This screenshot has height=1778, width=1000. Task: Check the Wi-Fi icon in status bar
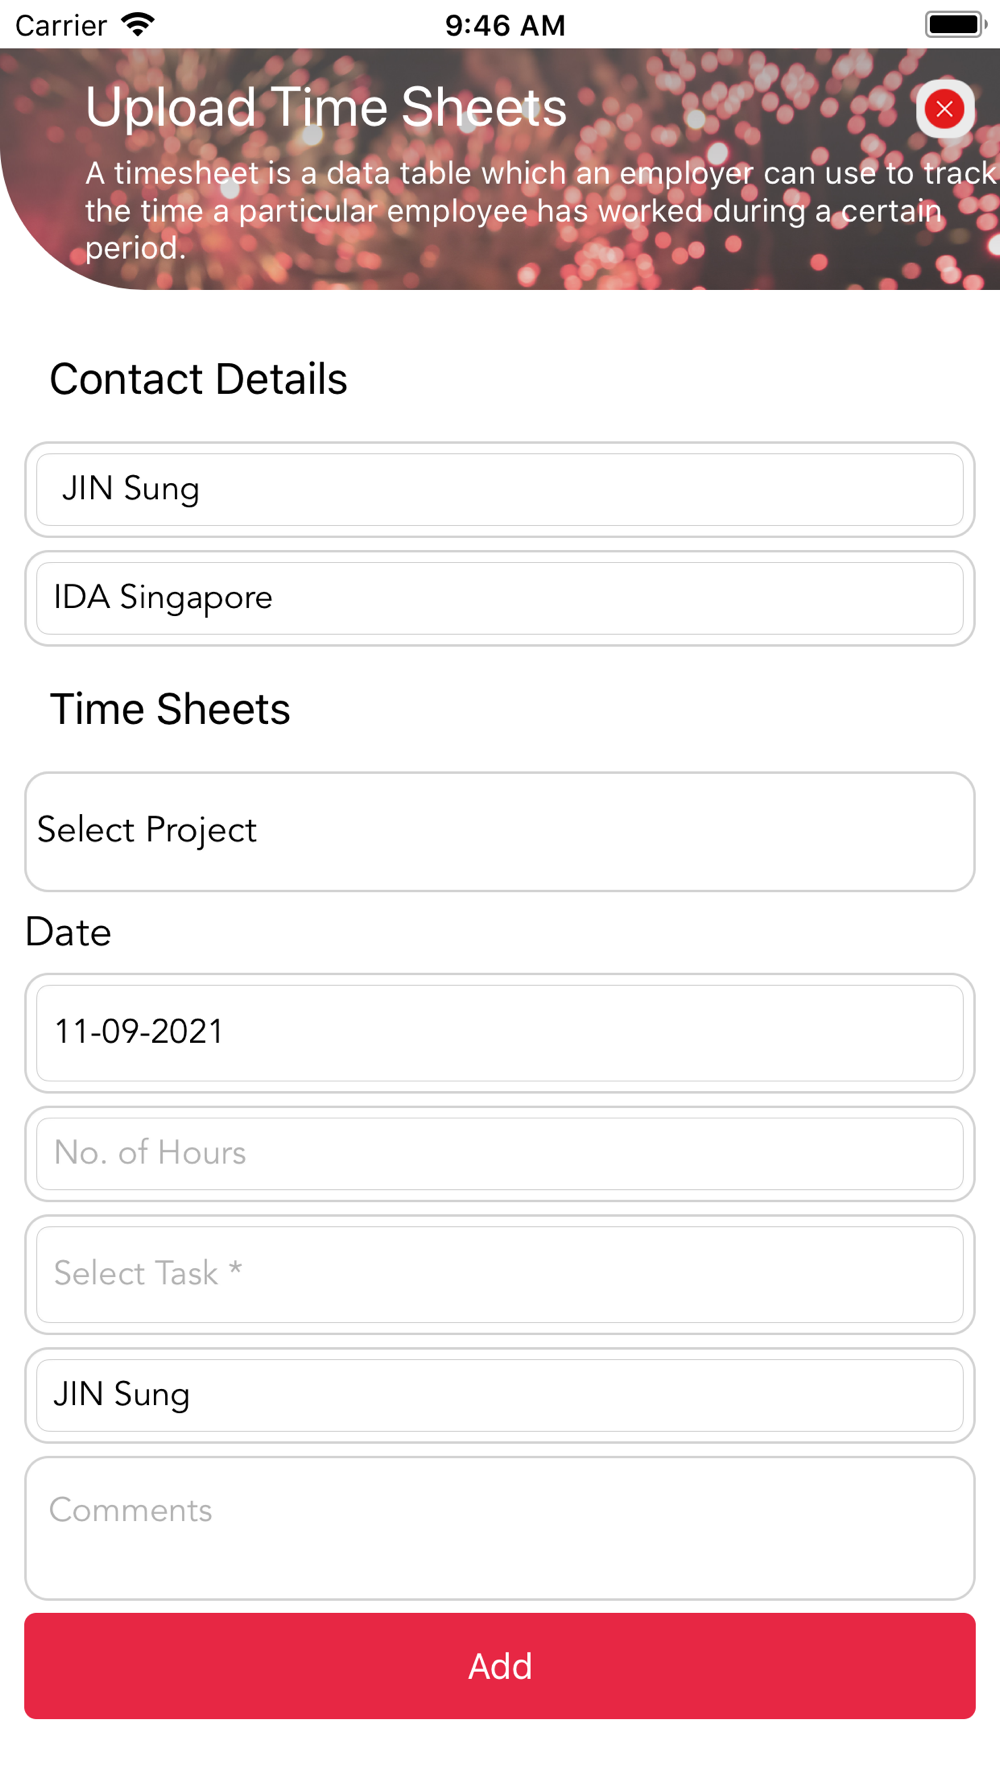[138, 24]
